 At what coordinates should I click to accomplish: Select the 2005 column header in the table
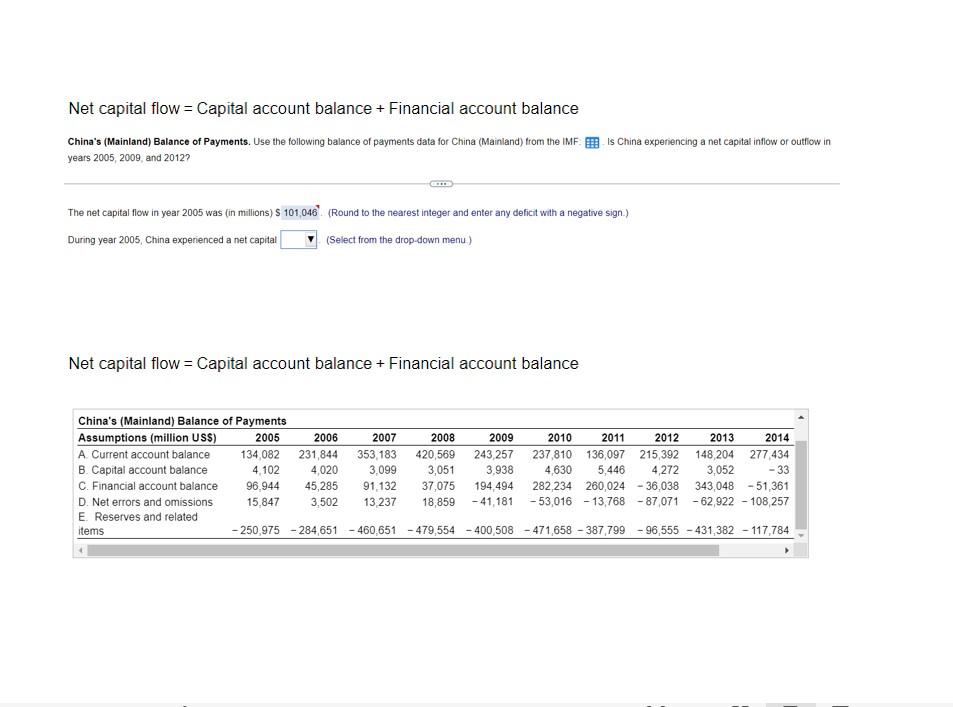point(267,437)
